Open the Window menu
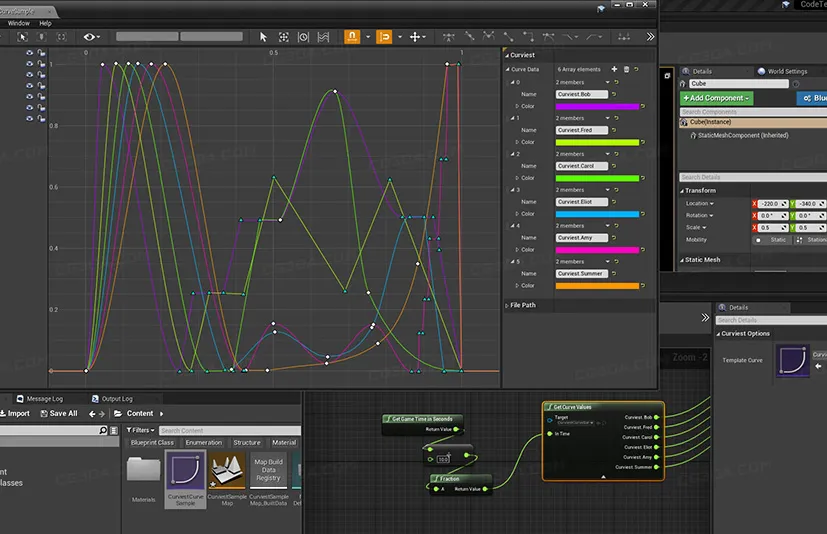 pyautogui.click(x=19, y=23)
